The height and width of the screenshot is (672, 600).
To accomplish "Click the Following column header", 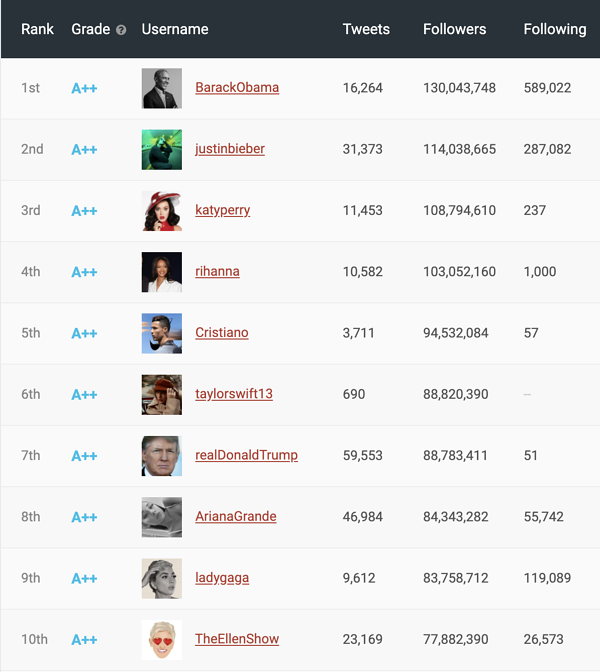I will [x=555, y=29].
